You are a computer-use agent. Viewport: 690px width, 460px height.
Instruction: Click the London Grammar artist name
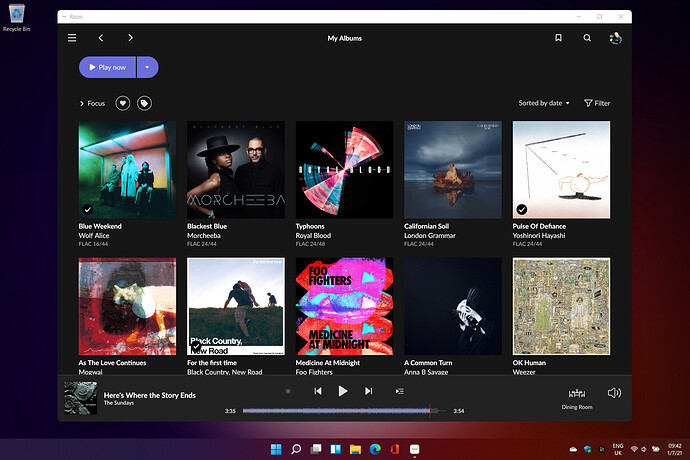pyautogui.click(x=430, y=236)
